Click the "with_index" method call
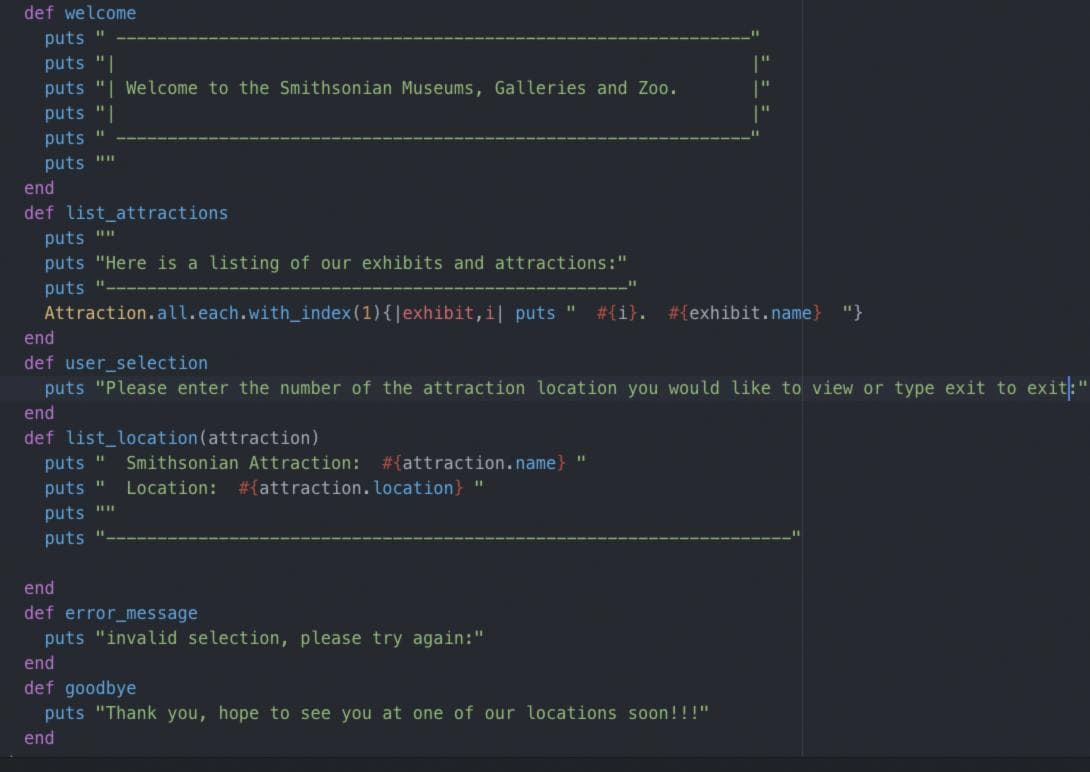 pos(300,313)
